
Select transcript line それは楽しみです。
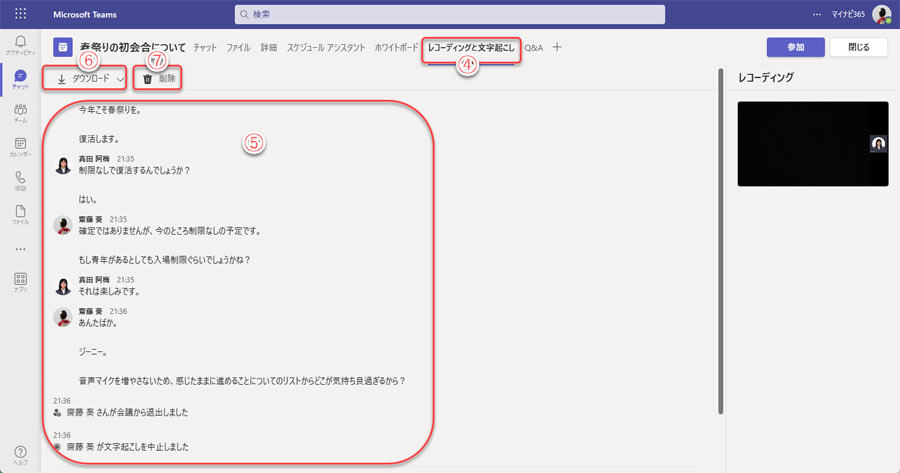110,291
